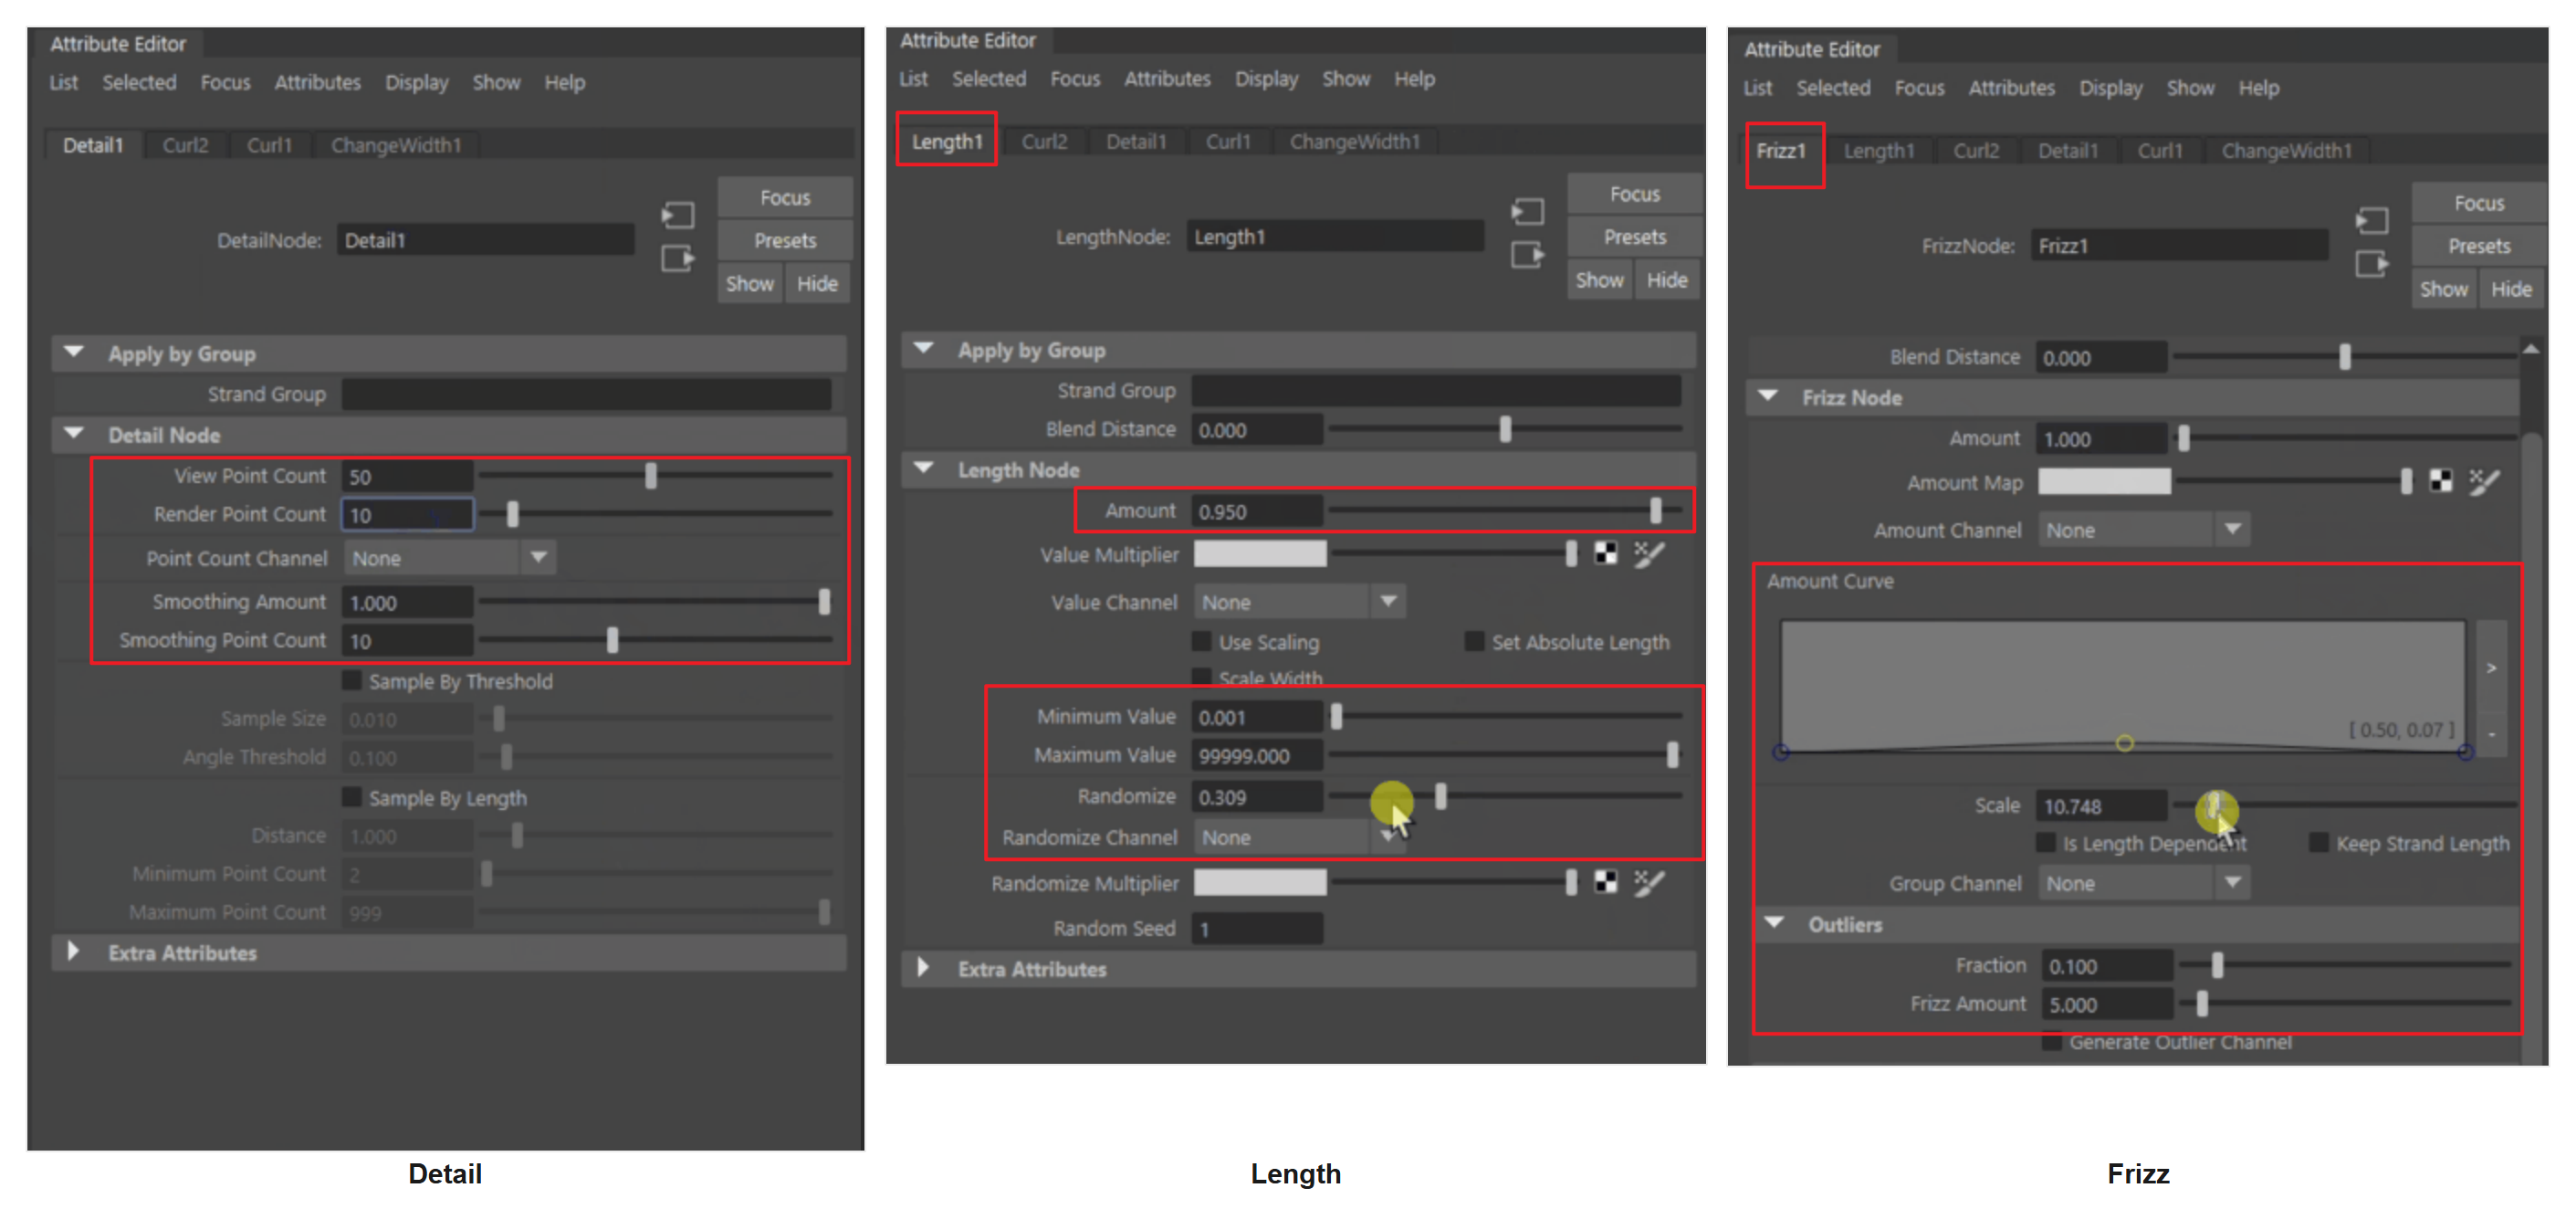Switch to Curl2 tab in Detail panel

(x=186, y=145)
